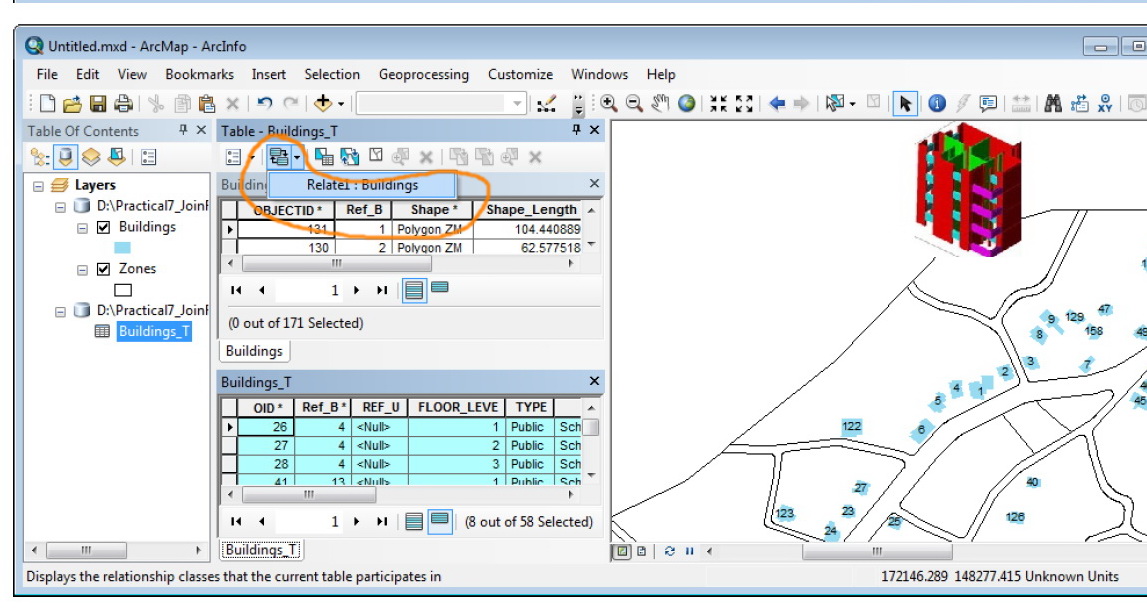Image resolution: width=1147 pixels, height=608 pixels.
Task: Click Clear Selection in table toolbar
Action: 375,155
